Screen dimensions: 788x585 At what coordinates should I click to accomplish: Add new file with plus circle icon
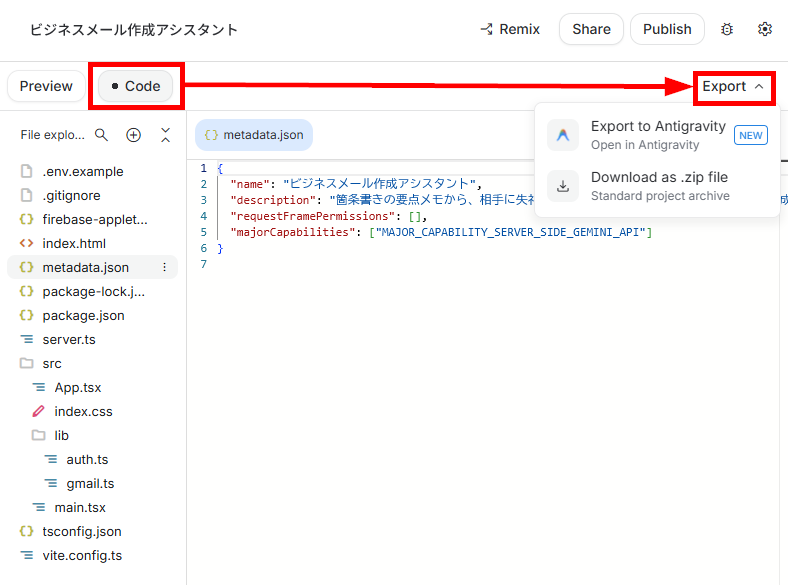[133, 135]
